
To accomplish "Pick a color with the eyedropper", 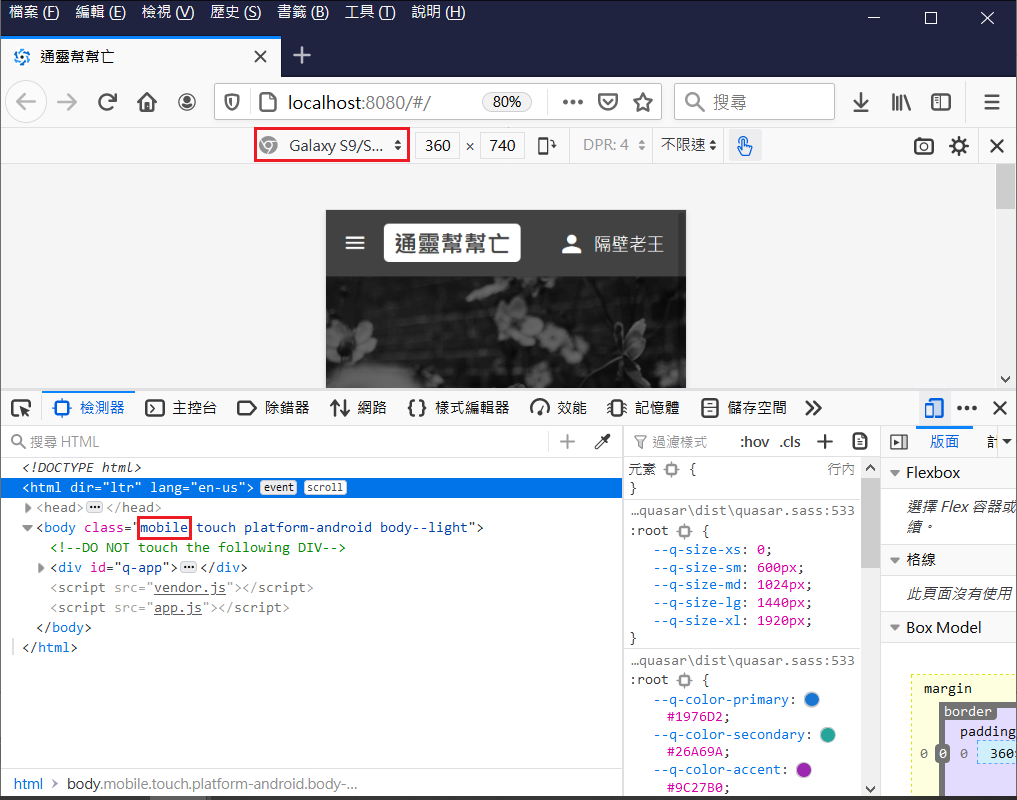I will point(603,442).
